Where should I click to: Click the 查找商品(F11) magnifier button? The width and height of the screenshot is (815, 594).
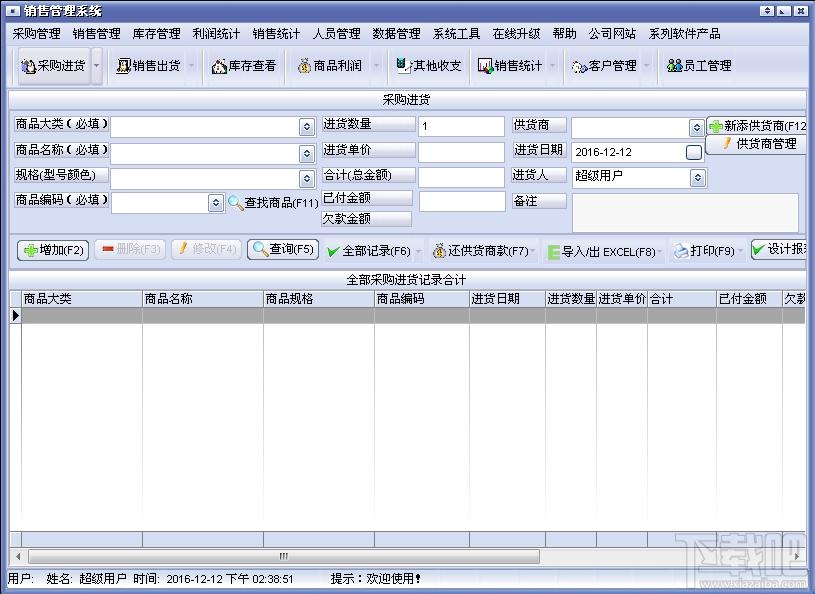click(273, 203)
